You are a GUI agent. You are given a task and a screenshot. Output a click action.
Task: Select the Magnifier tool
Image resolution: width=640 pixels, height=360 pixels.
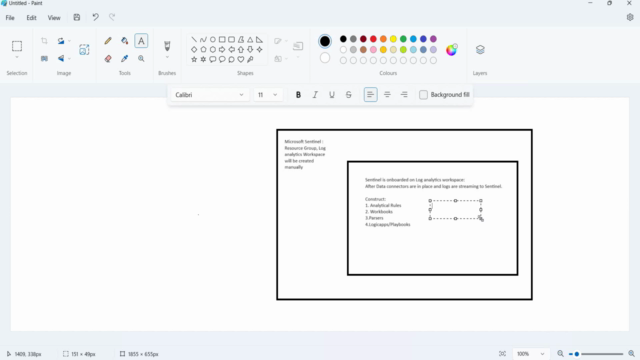[x=141, y=58]
